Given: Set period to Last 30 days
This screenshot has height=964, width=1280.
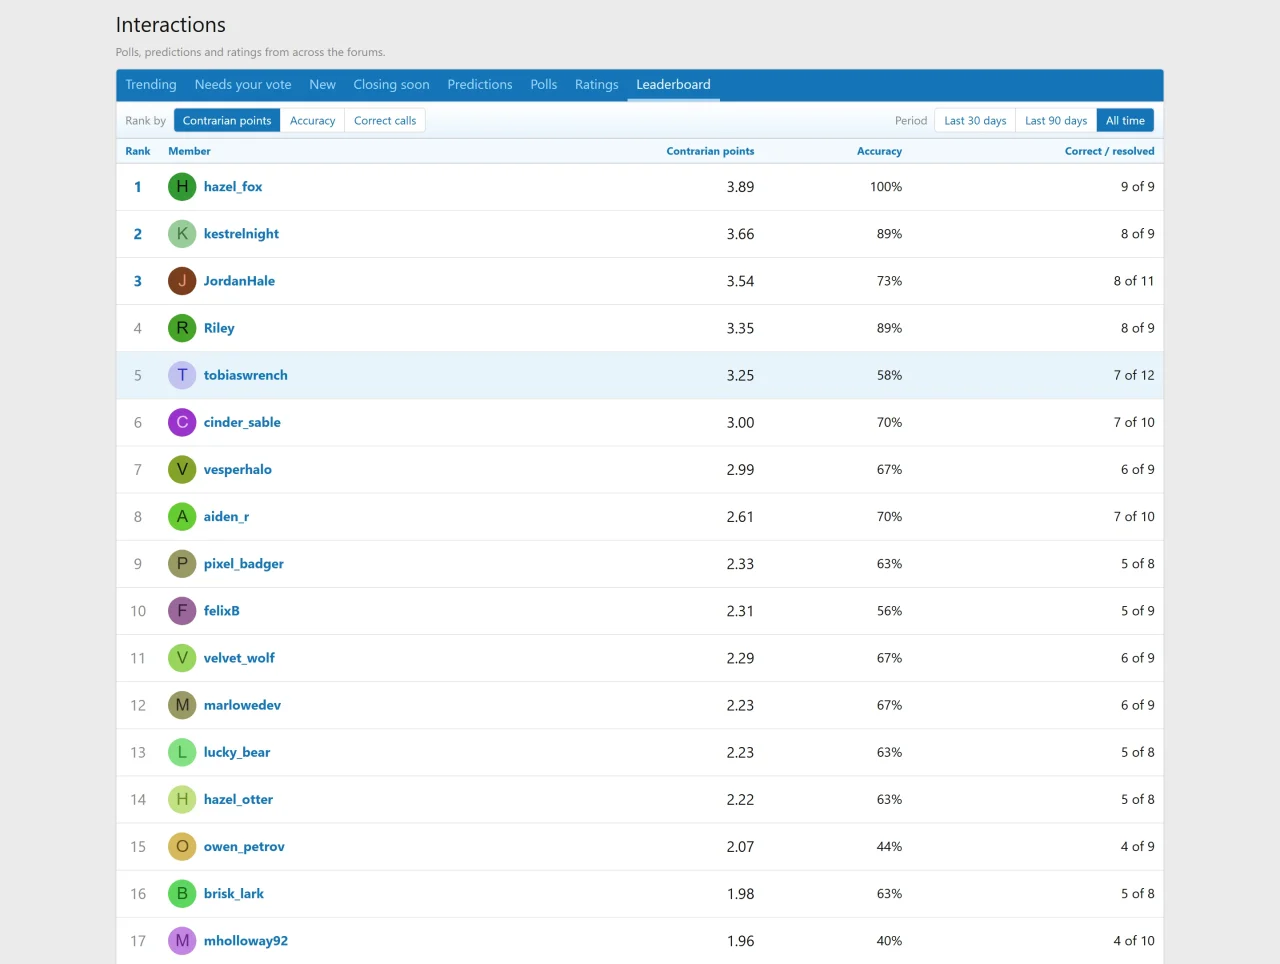Looking at the screenshot, I should coord(975,120).
